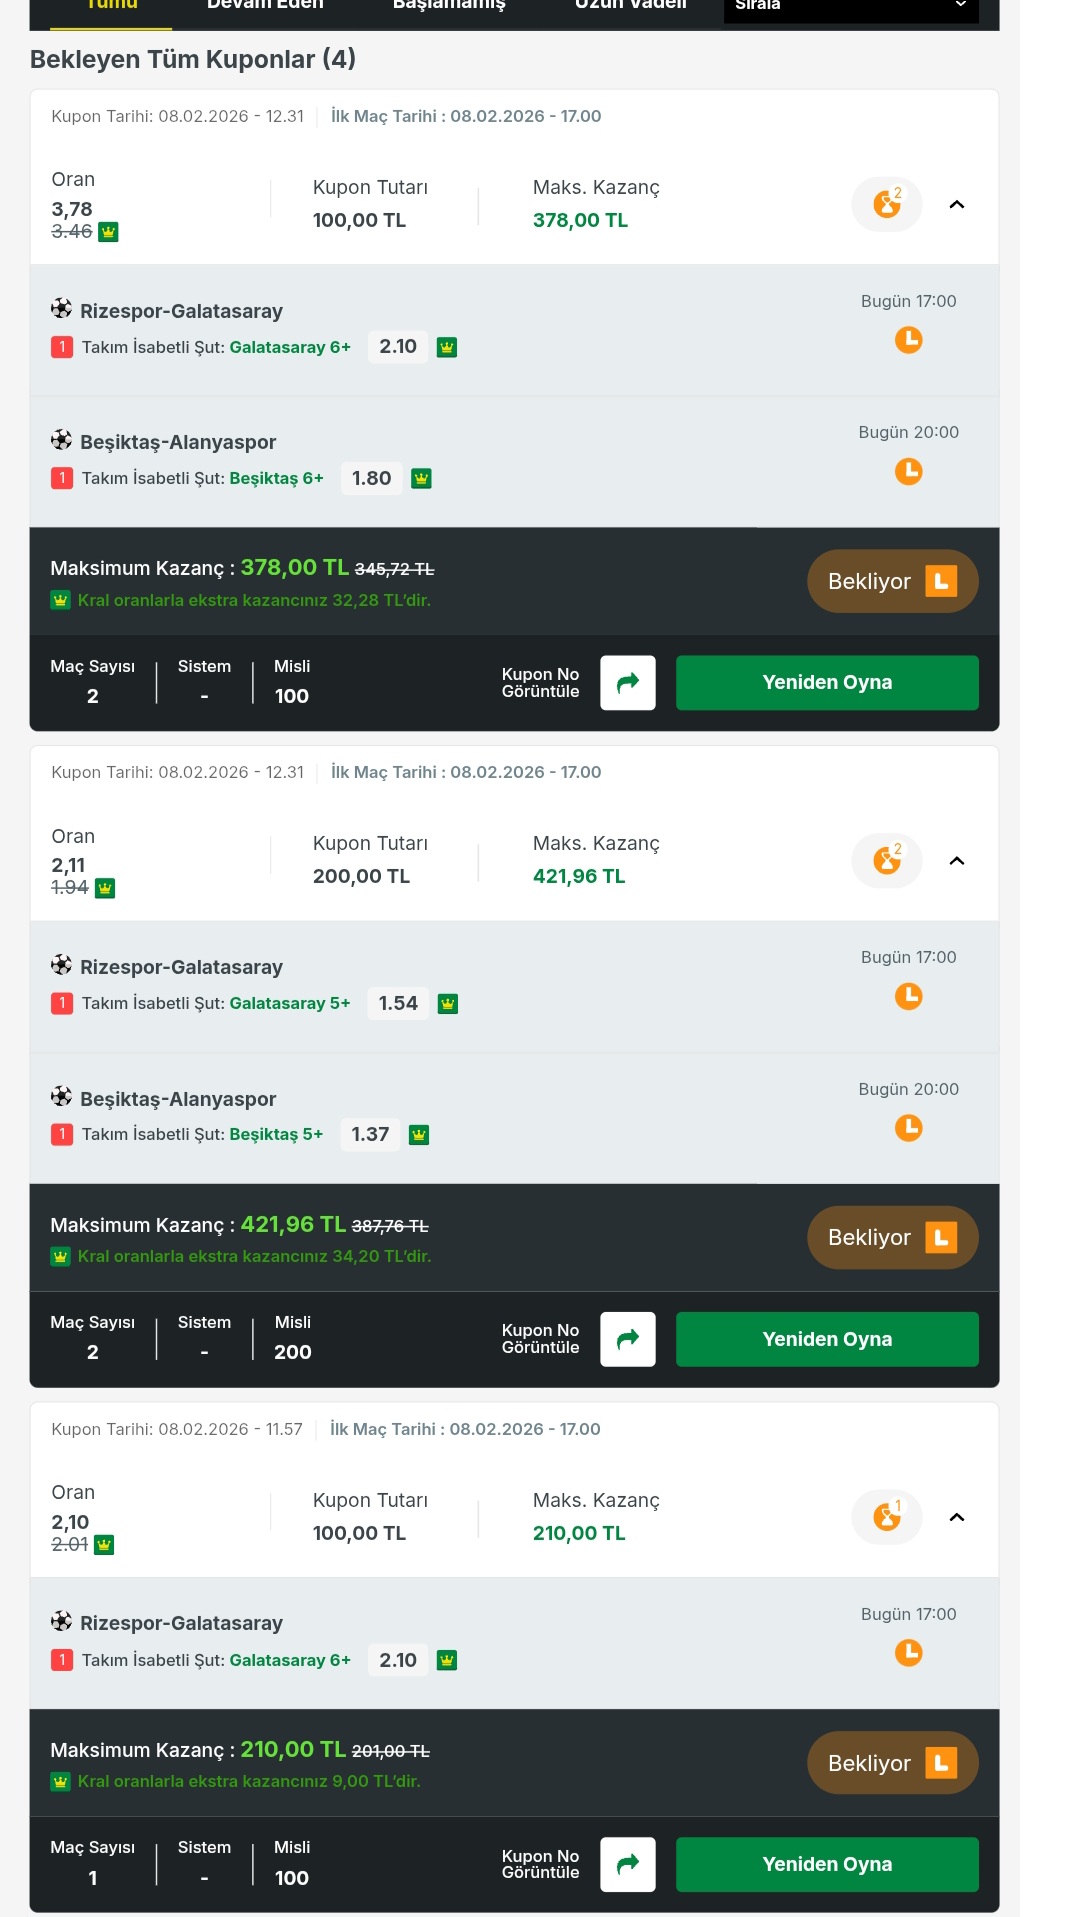This screenshot has width=1080, height=1917.
Task: Collapse the 421,96 TL coupon details
Action: click(956, 861)
